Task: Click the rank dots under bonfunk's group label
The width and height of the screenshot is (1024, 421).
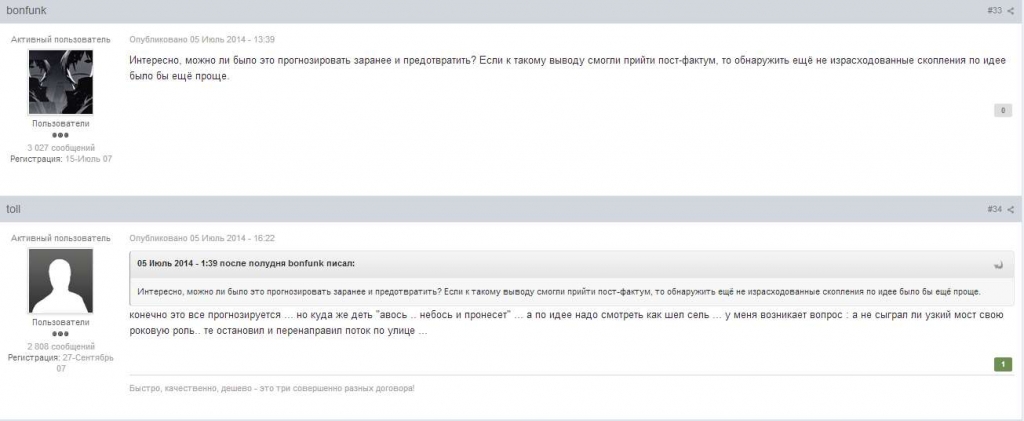Action: (61, 135)
